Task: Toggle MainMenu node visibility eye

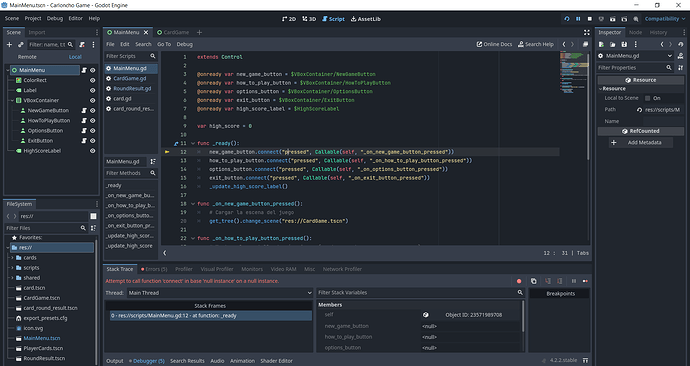Action: [92, 70]
